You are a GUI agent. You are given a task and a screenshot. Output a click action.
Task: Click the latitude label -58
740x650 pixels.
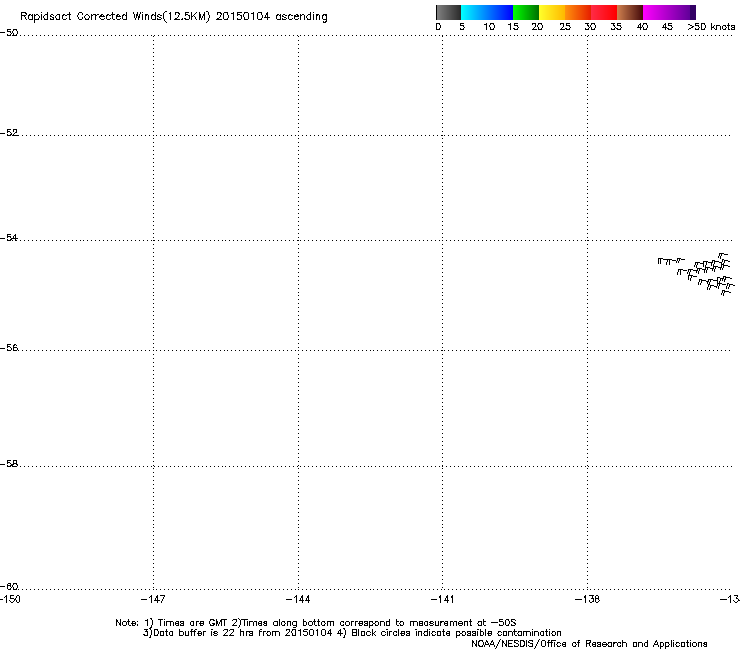[9, 464]
